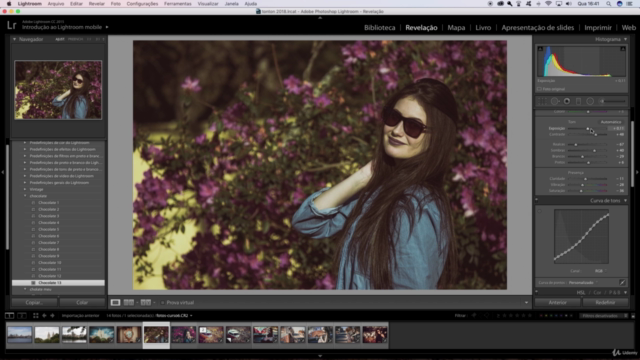Click the Wi-Fi status icon in menu bar
Screen dimensions: 640x360
(548, 4)
